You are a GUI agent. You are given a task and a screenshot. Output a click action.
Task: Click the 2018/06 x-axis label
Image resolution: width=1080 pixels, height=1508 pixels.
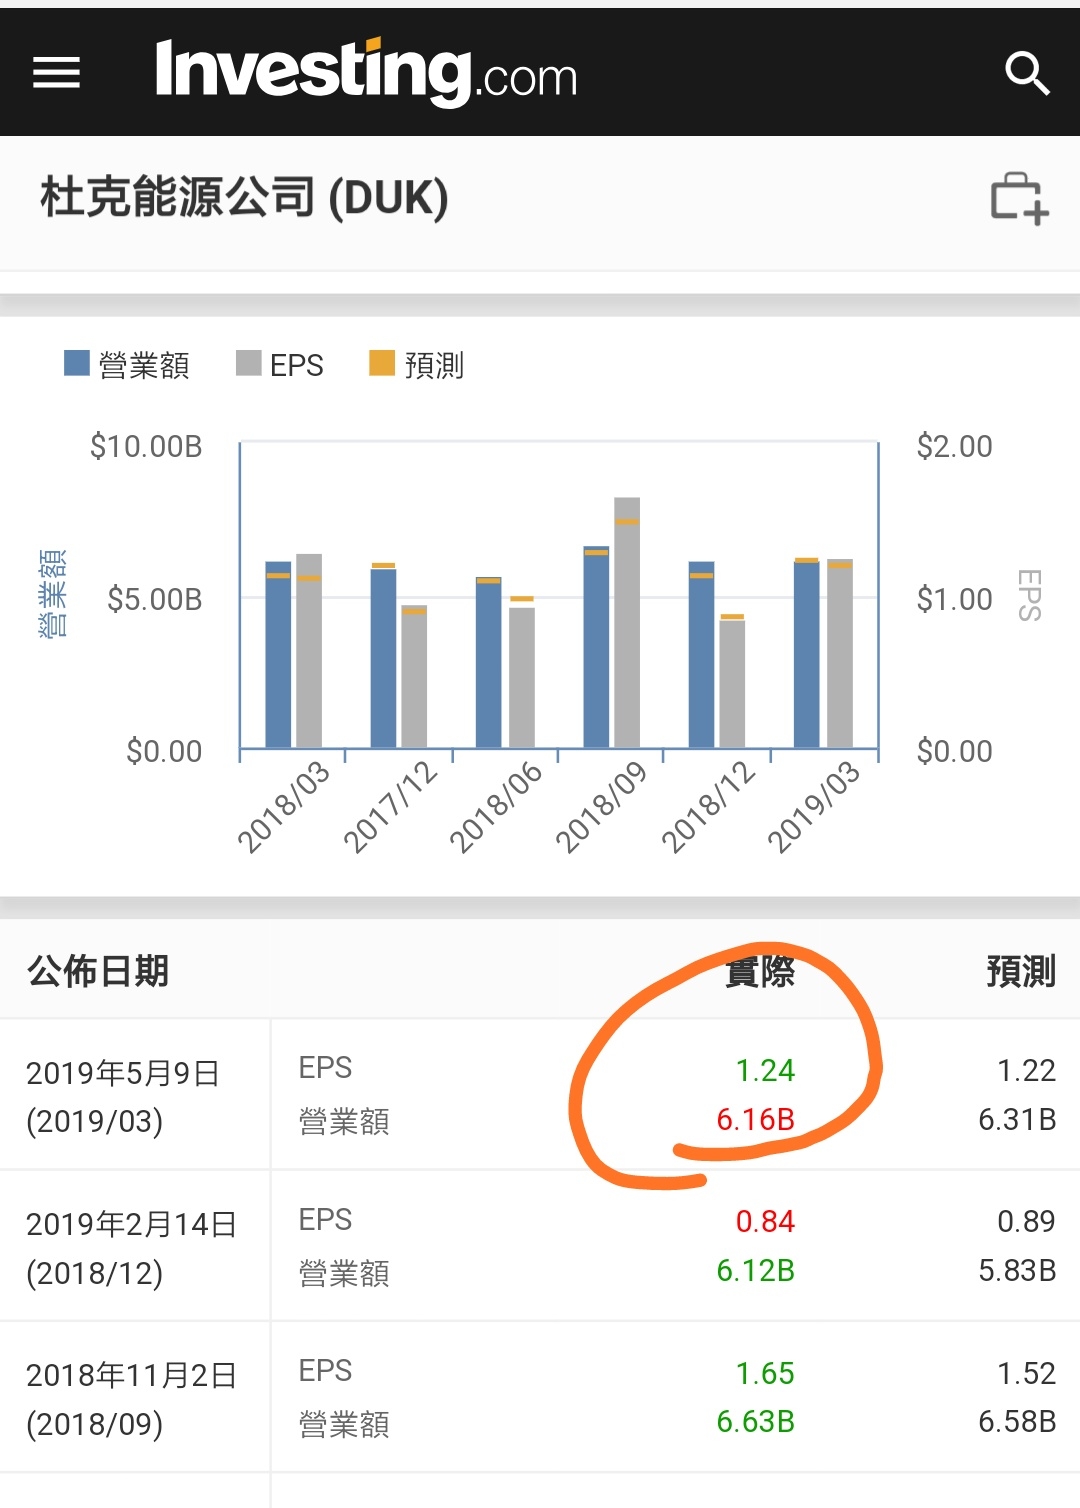(495, 806)
